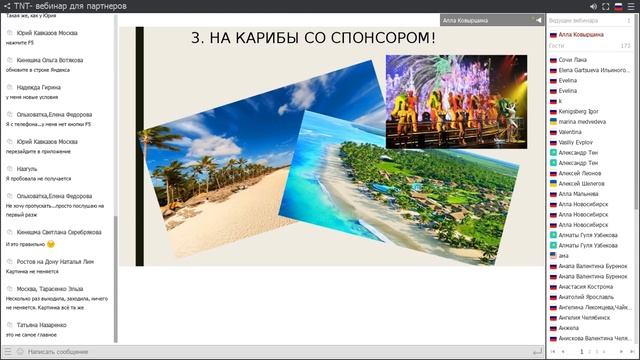The image size is (640, 360).
Task: Click avatar icon of Москва, Тарасенко Эльза
Action: point(10,289)
